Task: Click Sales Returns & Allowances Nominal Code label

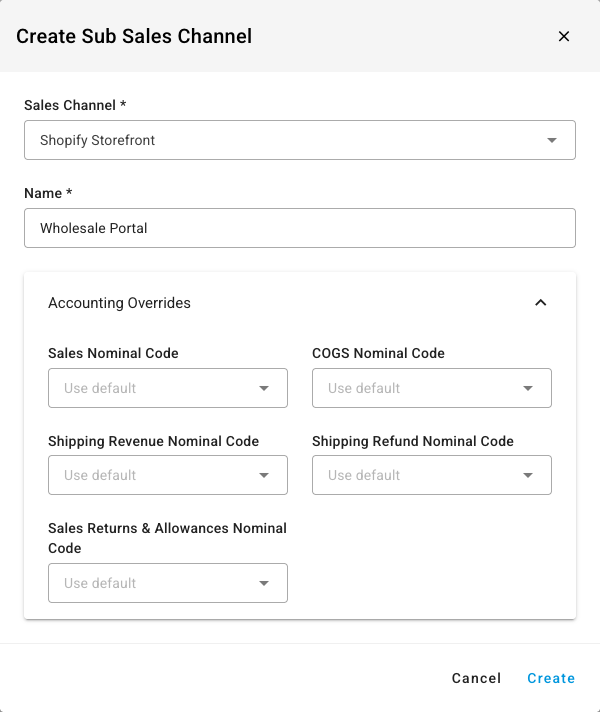Action: click(167, 538)
